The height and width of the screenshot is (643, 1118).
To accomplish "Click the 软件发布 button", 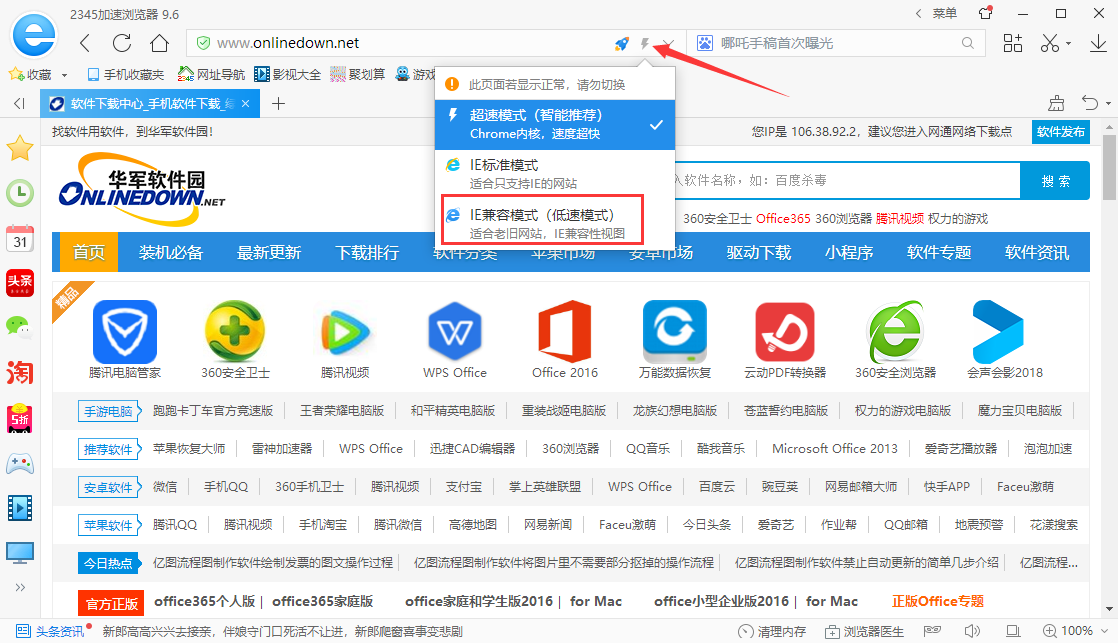I will pos(1061,132).
